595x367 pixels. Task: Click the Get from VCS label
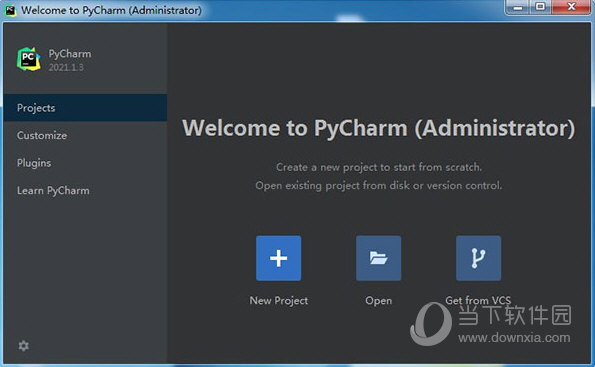[478, 300]
